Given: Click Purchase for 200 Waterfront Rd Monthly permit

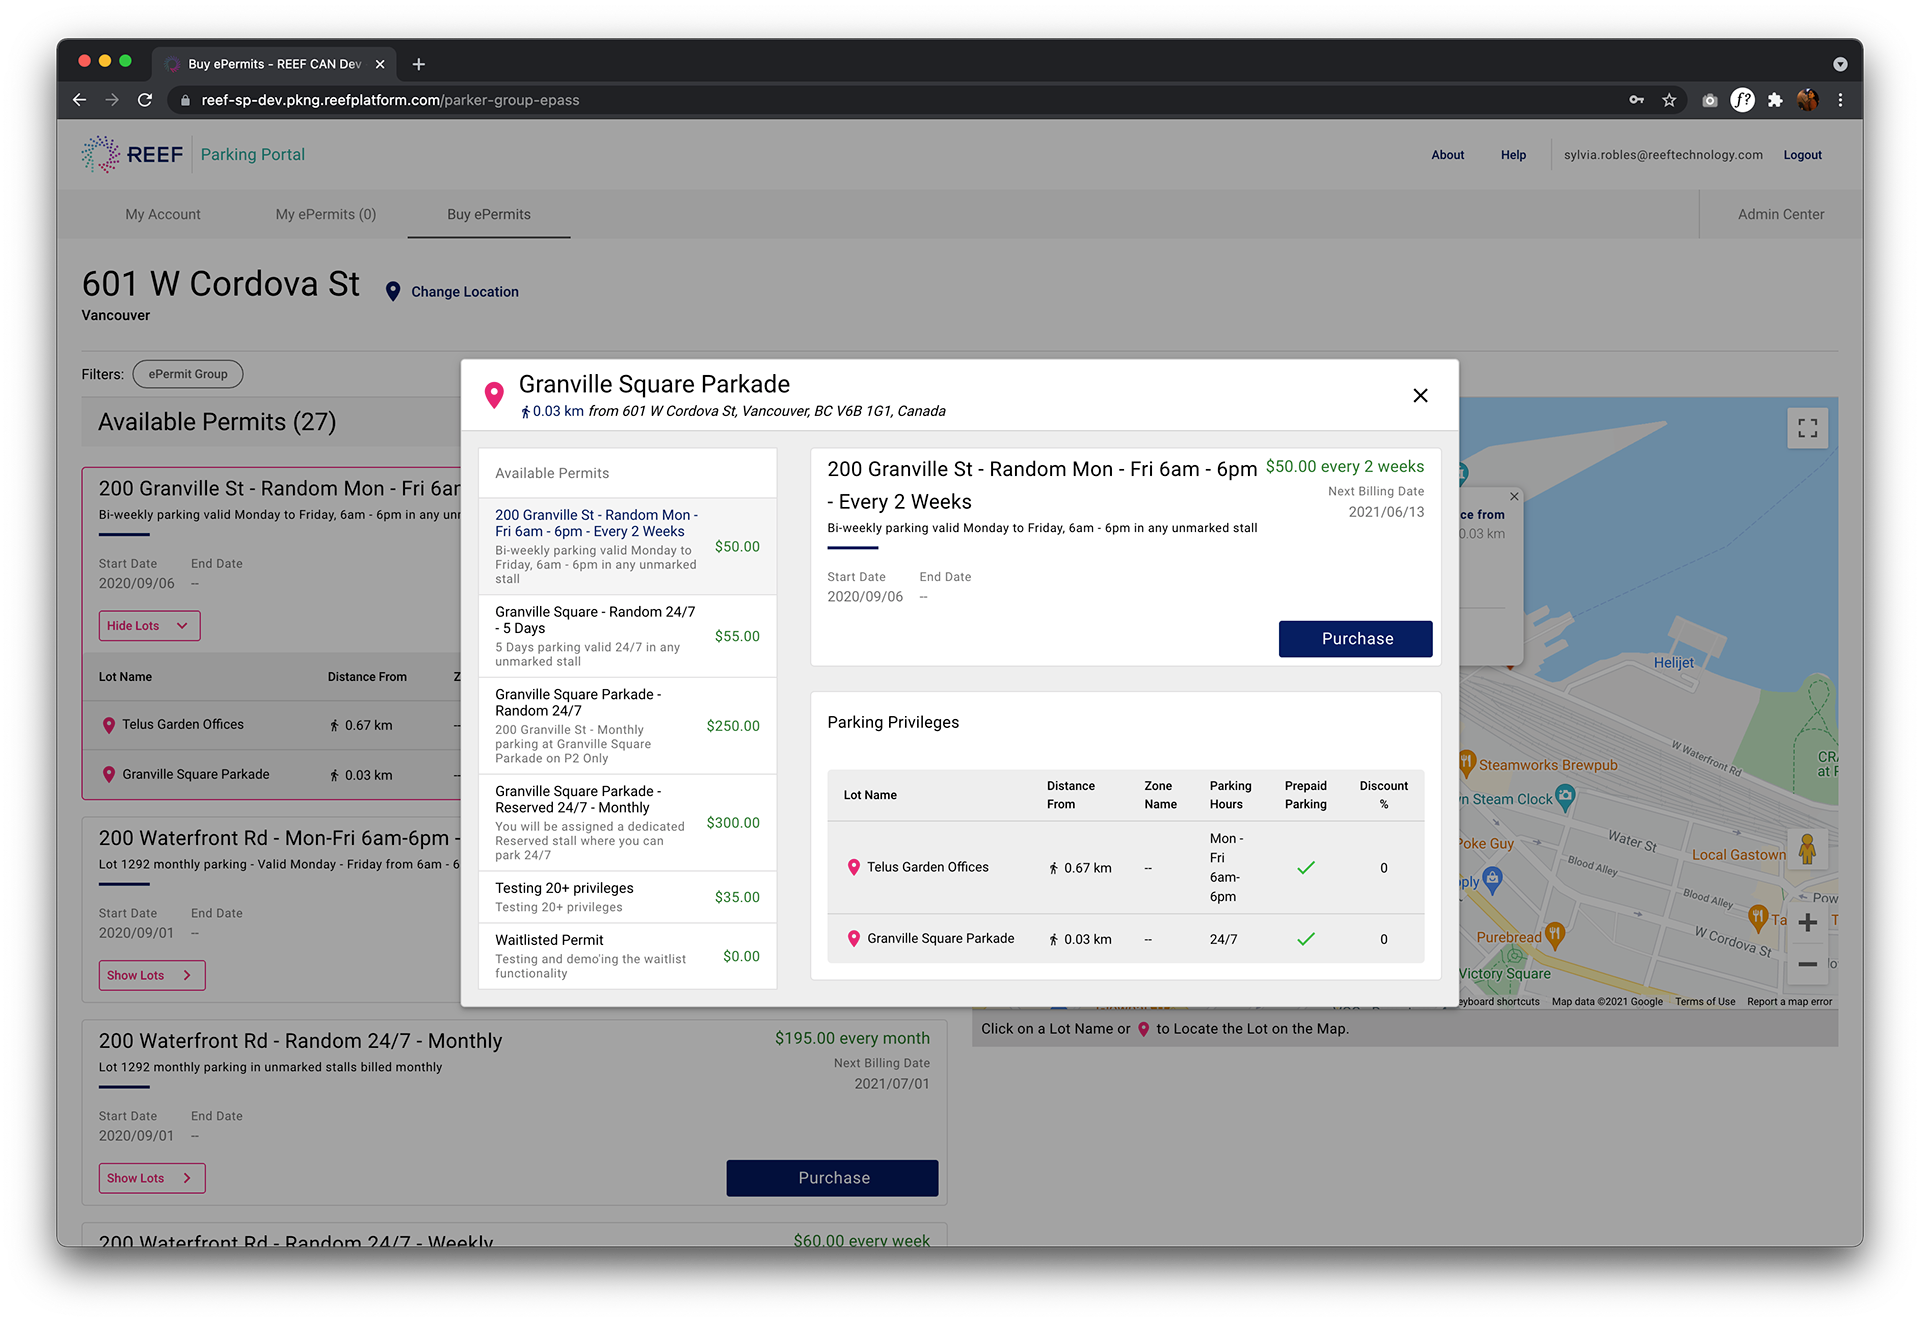Looking at the screenshot, I should click(832, 1178).
